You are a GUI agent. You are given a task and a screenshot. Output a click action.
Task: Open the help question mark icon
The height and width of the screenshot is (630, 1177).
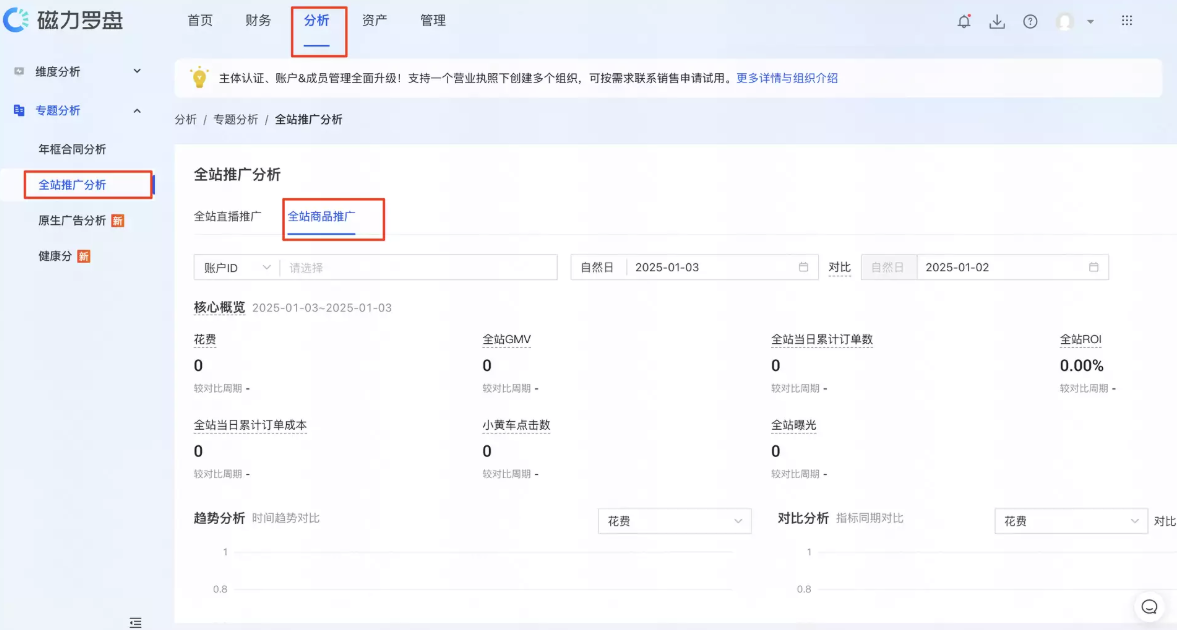tap(1030, 20)
